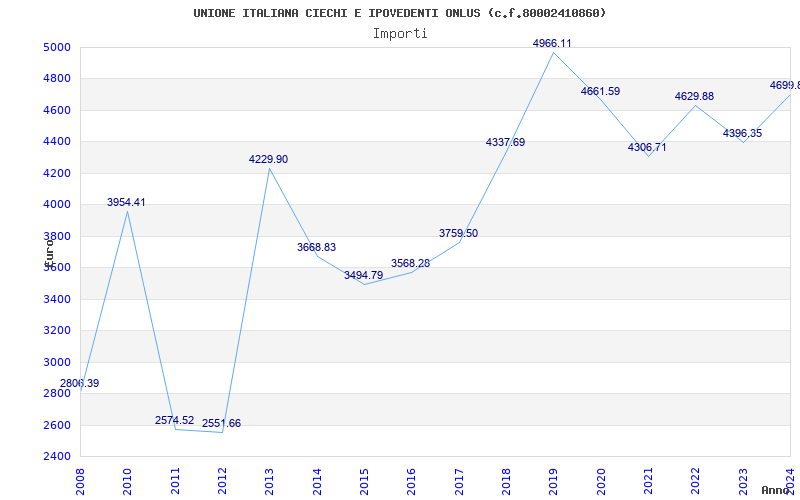This screenshot has width=800, height=500.
Task: Click the 3668.83 data label
Action: pyautogui.click(x=316, y=247)
